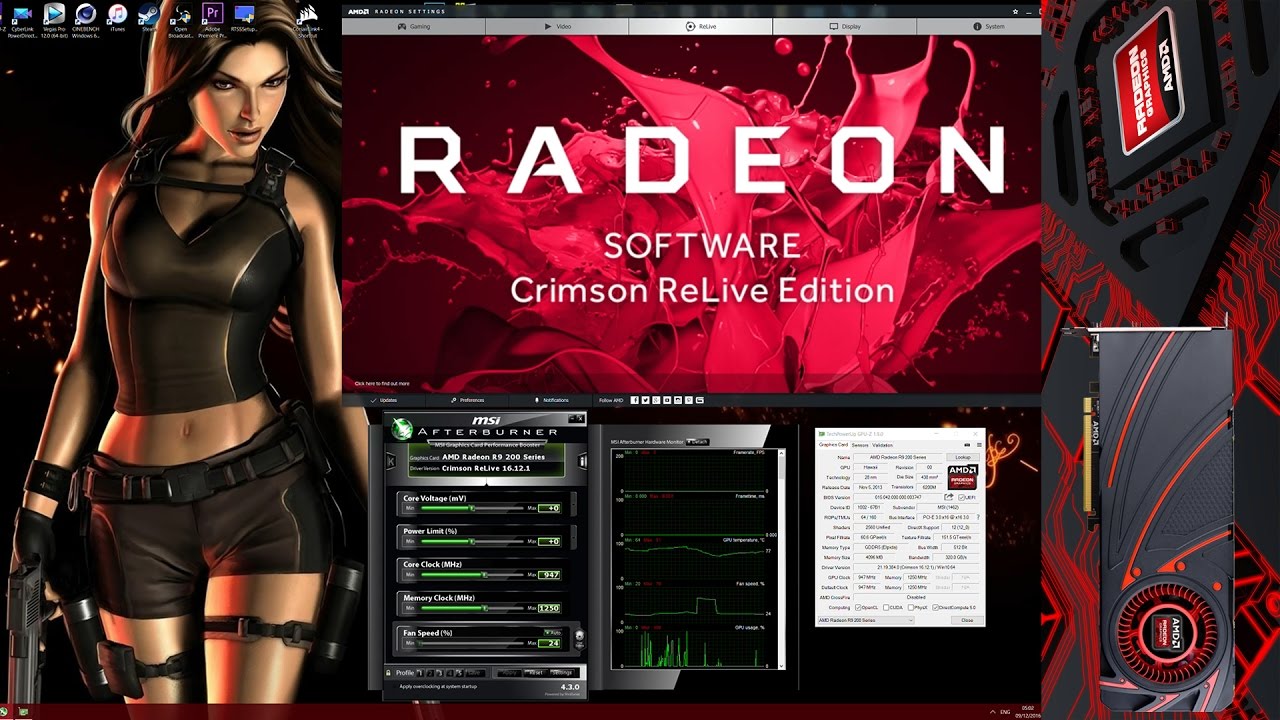1280x720 pixels.
Task: Click AMD Radeon Graphics logo in GPU-Z
Action: tap(962, 477)
